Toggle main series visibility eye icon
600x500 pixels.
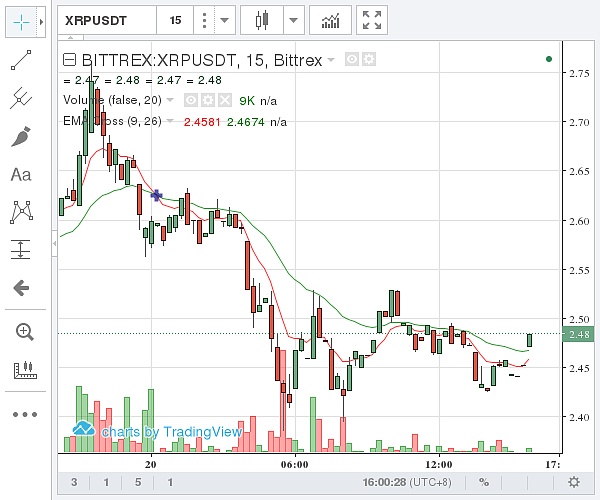coord(352,59)
